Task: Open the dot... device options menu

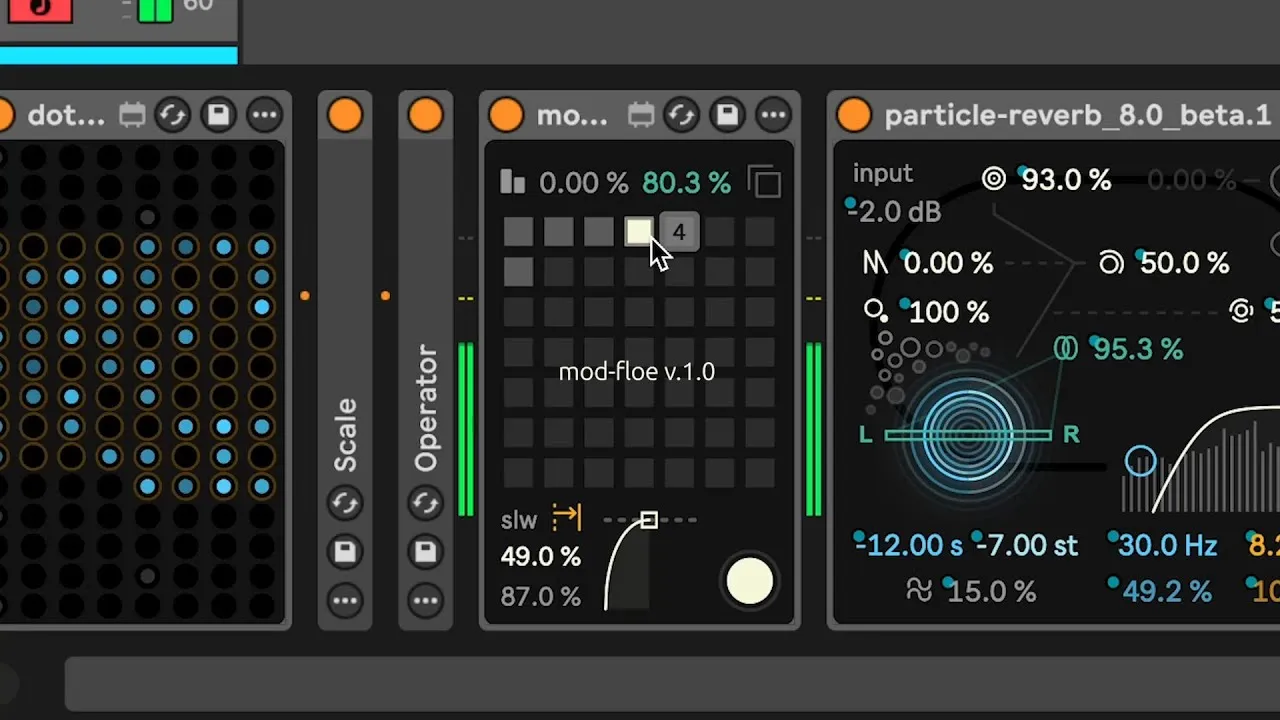Action: coord(264,115)
